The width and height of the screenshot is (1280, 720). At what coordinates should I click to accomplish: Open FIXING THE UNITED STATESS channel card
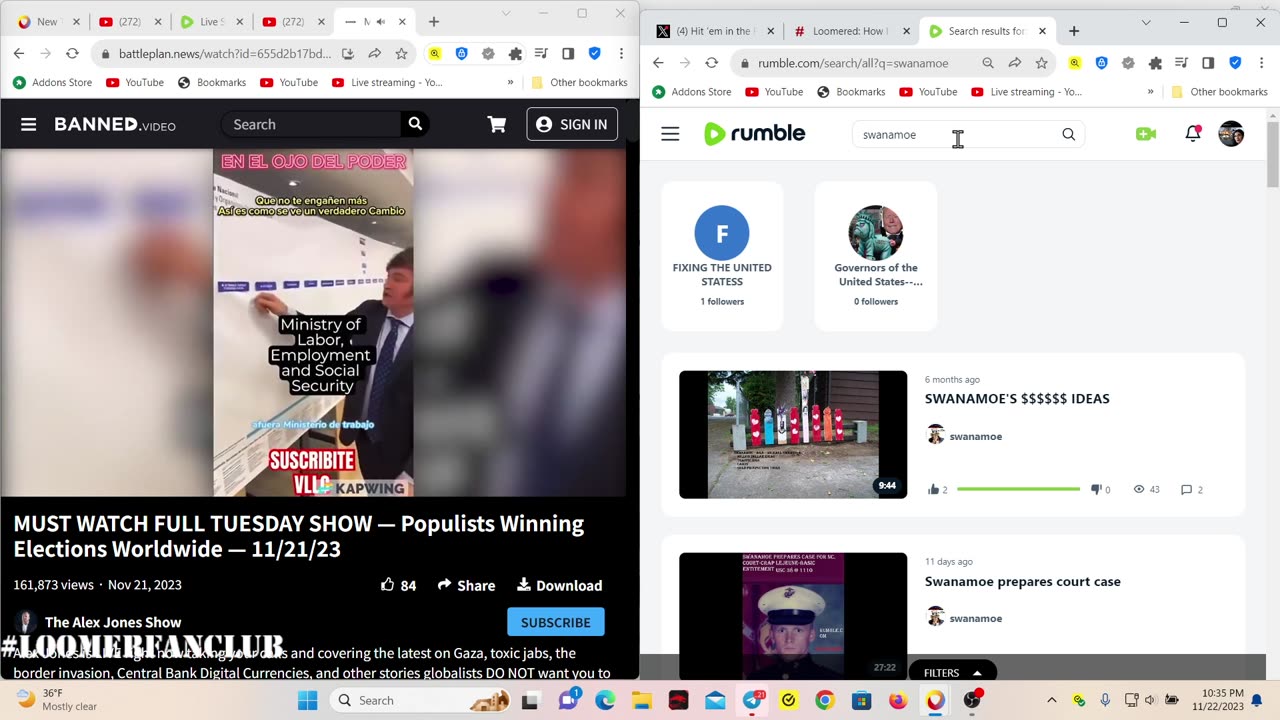pos(722,256)
